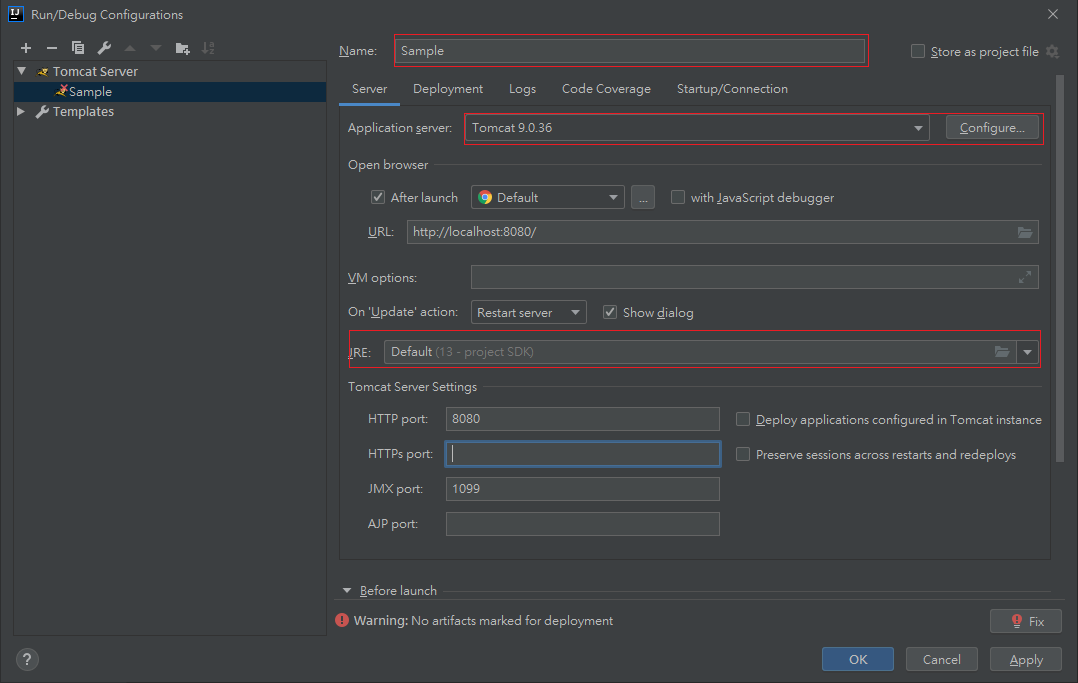Click the red warning error icon
Viewport: 1078px width, 683px height.
coord(342,620)
